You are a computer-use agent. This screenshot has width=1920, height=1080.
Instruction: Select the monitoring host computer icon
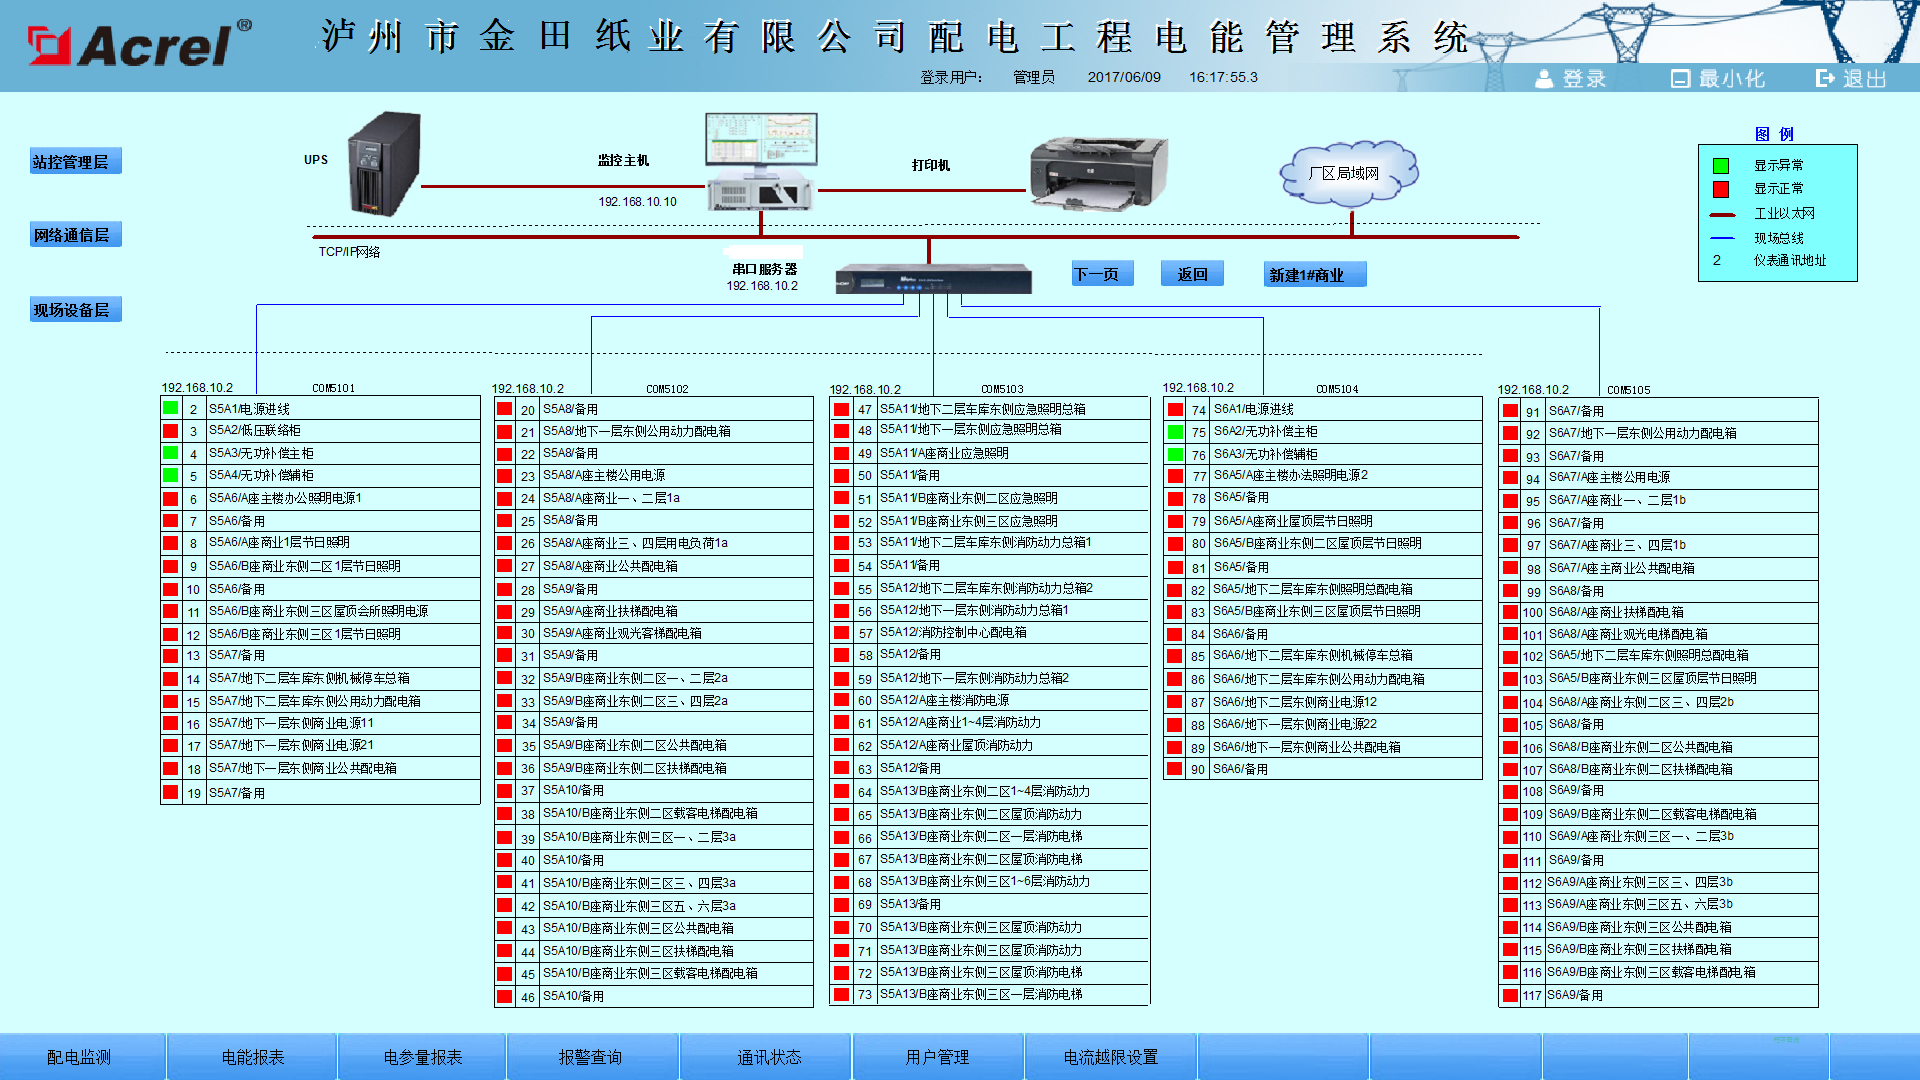[760, 162]
